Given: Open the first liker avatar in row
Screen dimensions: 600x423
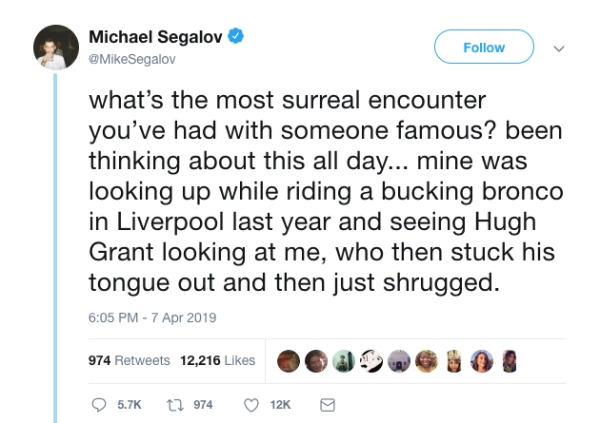Looking at the screenshot, I should (287, 360).
